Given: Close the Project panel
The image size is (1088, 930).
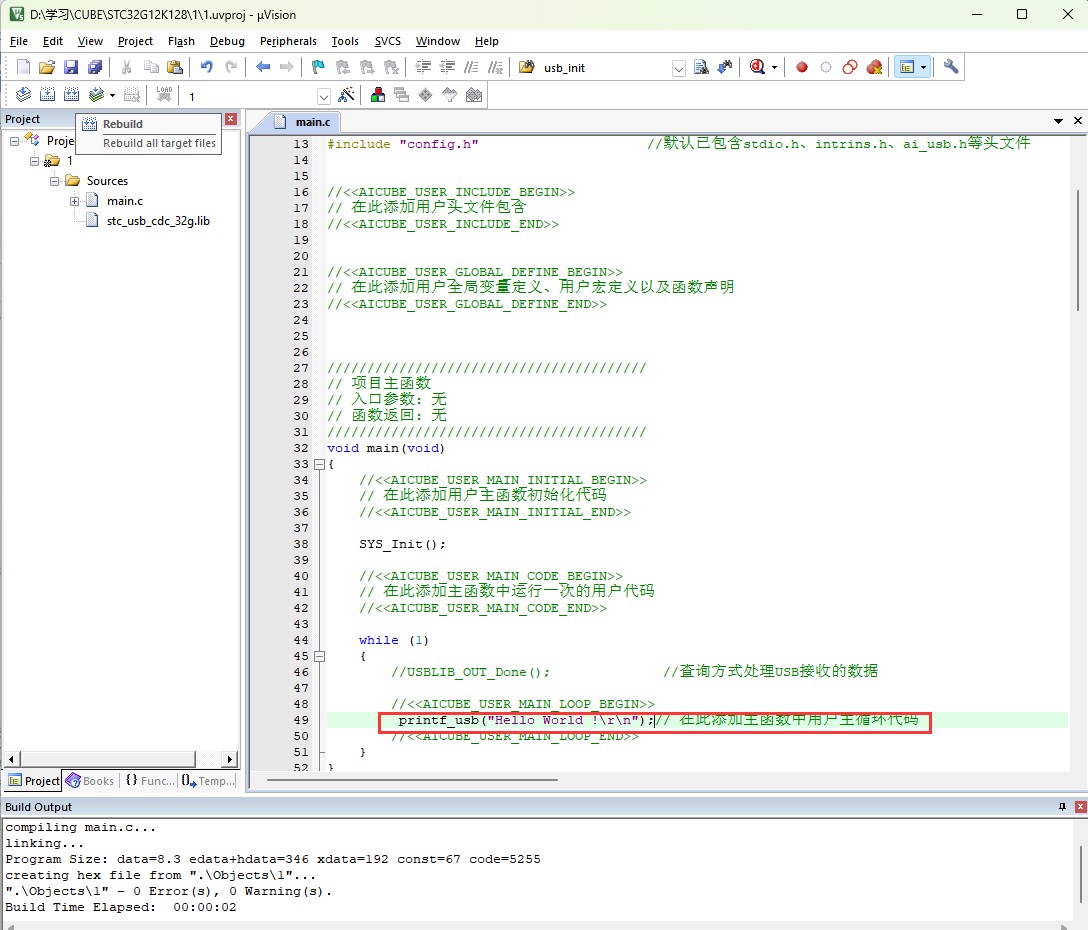Looking at the screenshot, I should click(231, 119).
